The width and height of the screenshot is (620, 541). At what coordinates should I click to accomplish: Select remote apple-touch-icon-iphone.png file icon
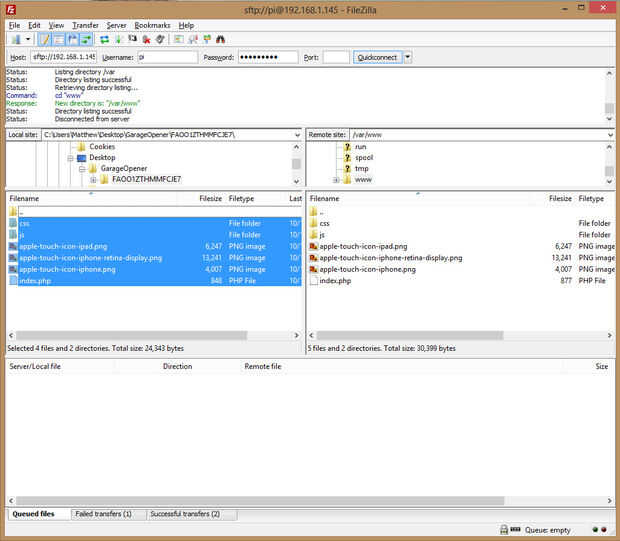tap(314, 269)
